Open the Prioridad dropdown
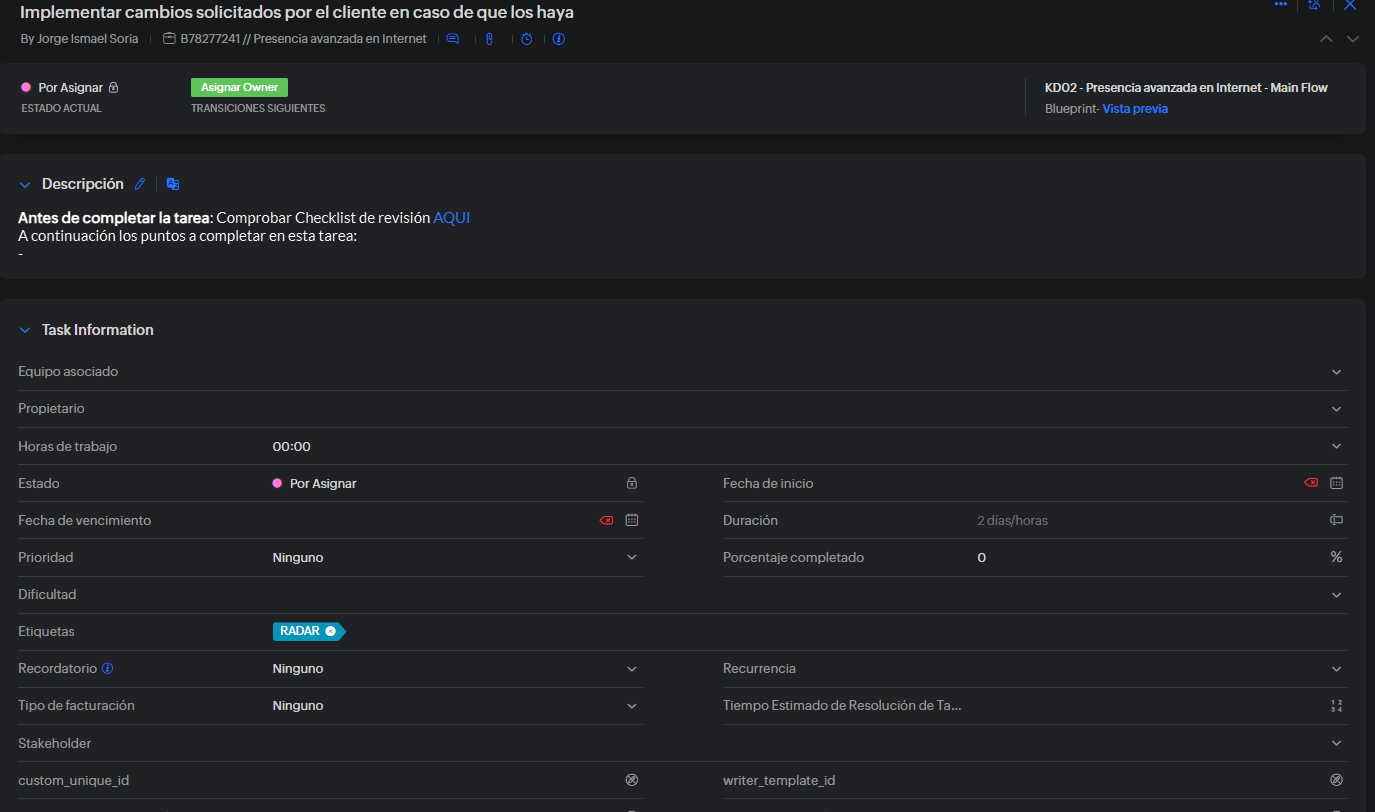Viewport: 1375px width, 812px height. click(x=632, y=557)
